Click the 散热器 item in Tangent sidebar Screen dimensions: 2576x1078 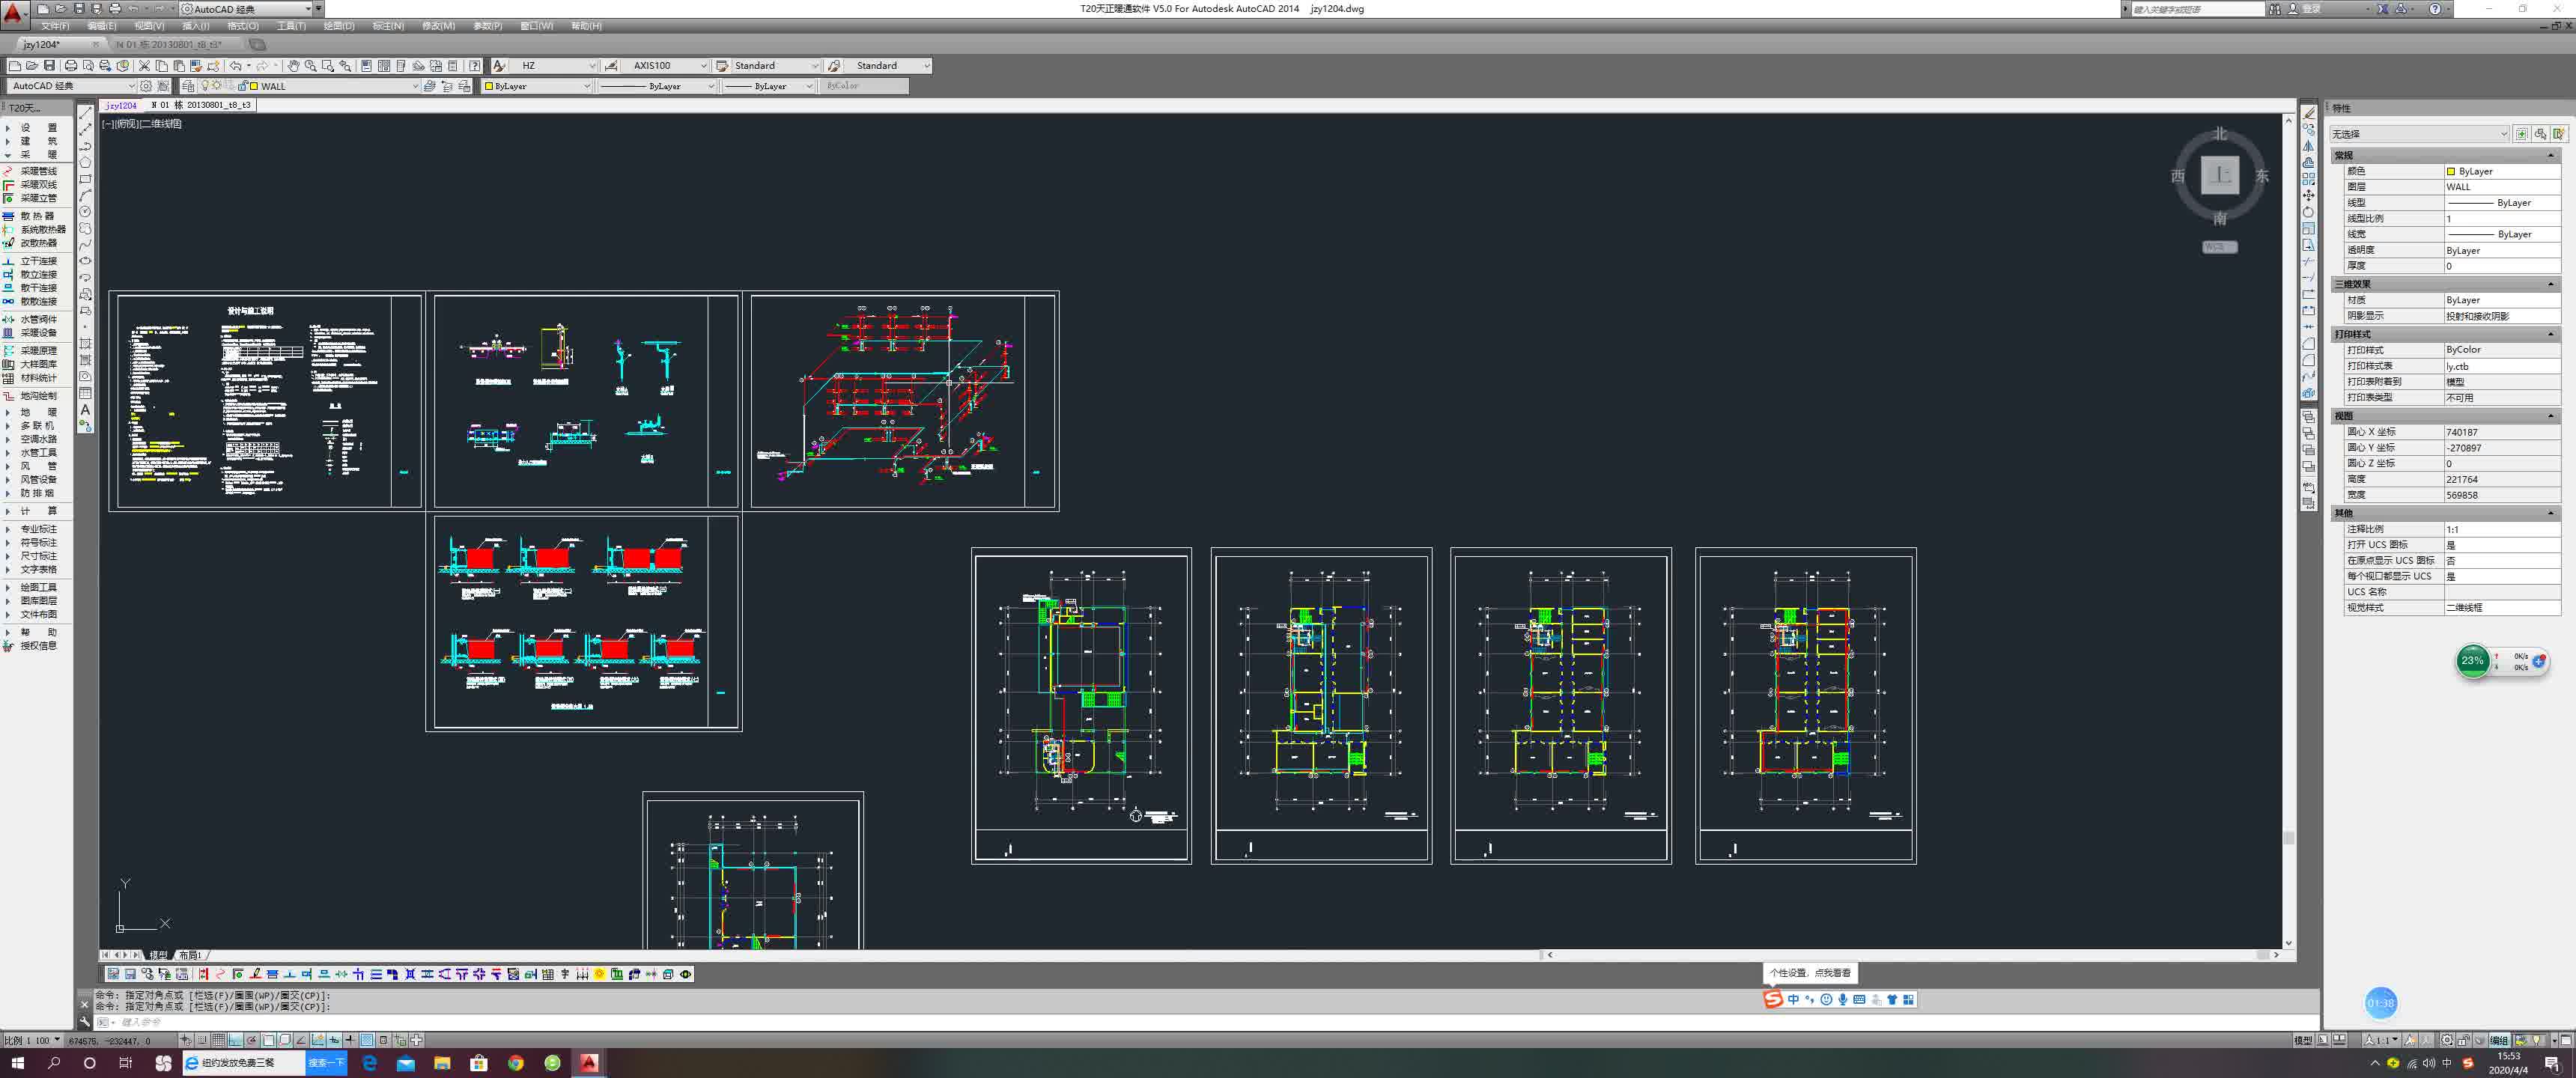click(37, 216)
